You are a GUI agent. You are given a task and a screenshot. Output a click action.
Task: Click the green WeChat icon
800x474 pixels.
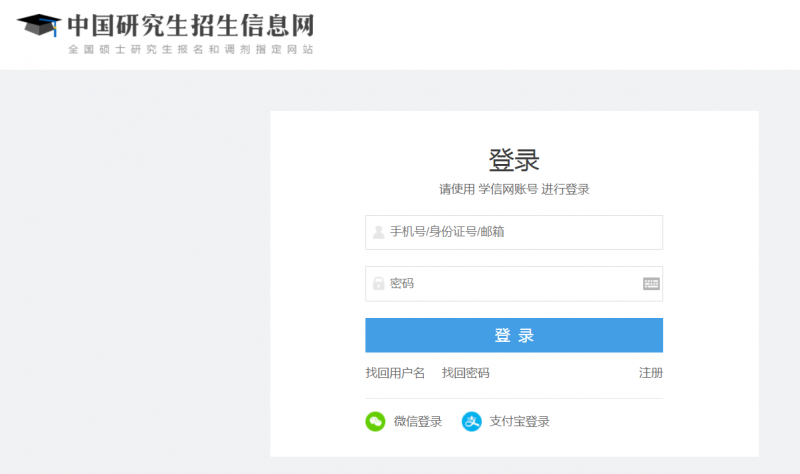point(375,421)
